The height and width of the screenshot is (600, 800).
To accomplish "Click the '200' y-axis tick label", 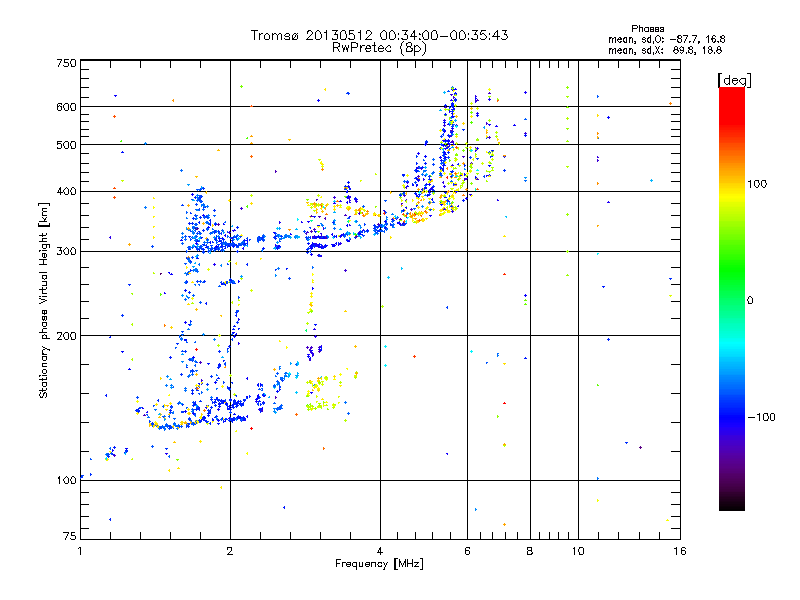I will pos(66,336).
